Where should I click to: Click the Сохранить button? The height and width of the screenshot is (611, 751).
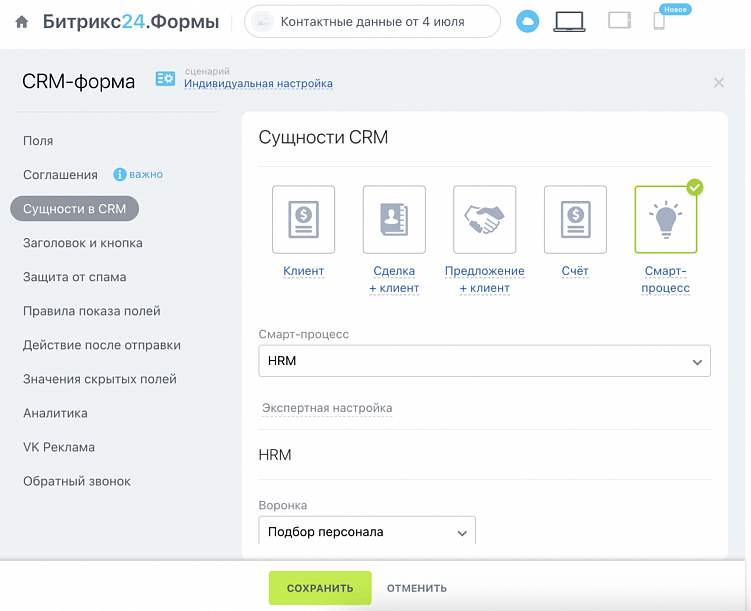(320, 588)
